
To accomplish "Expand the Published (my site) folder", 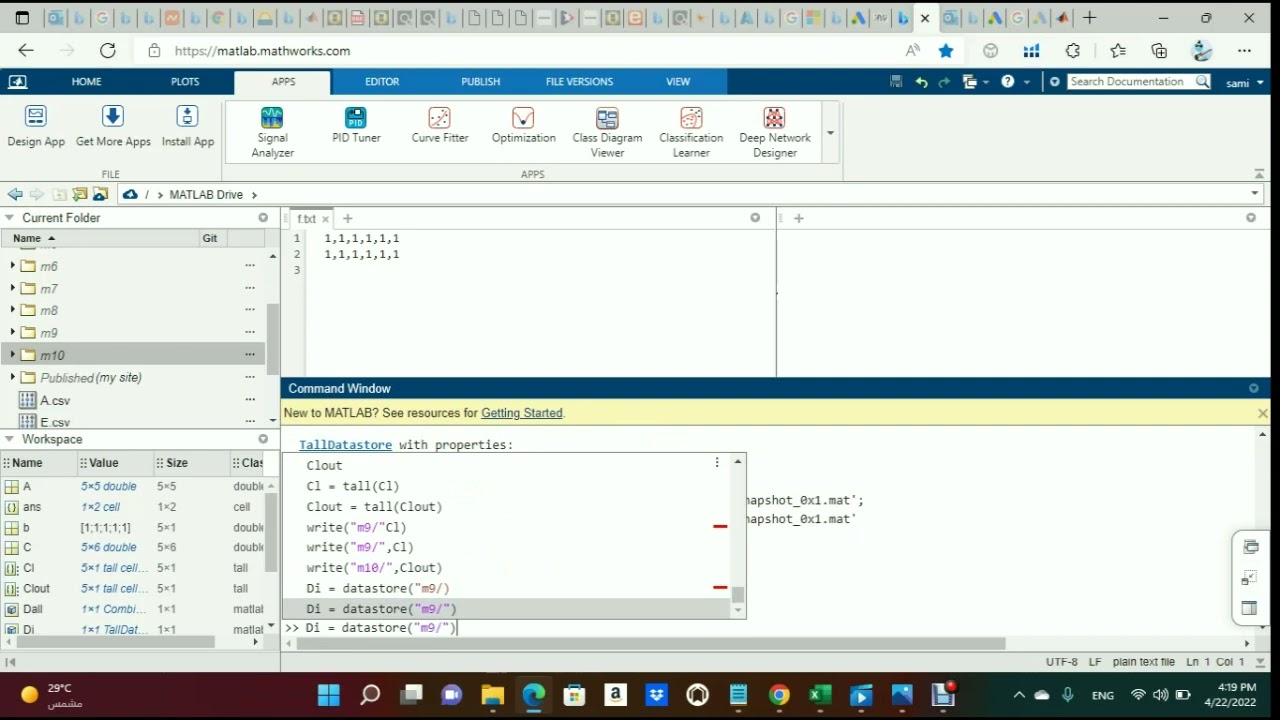I will pos(12,377).
